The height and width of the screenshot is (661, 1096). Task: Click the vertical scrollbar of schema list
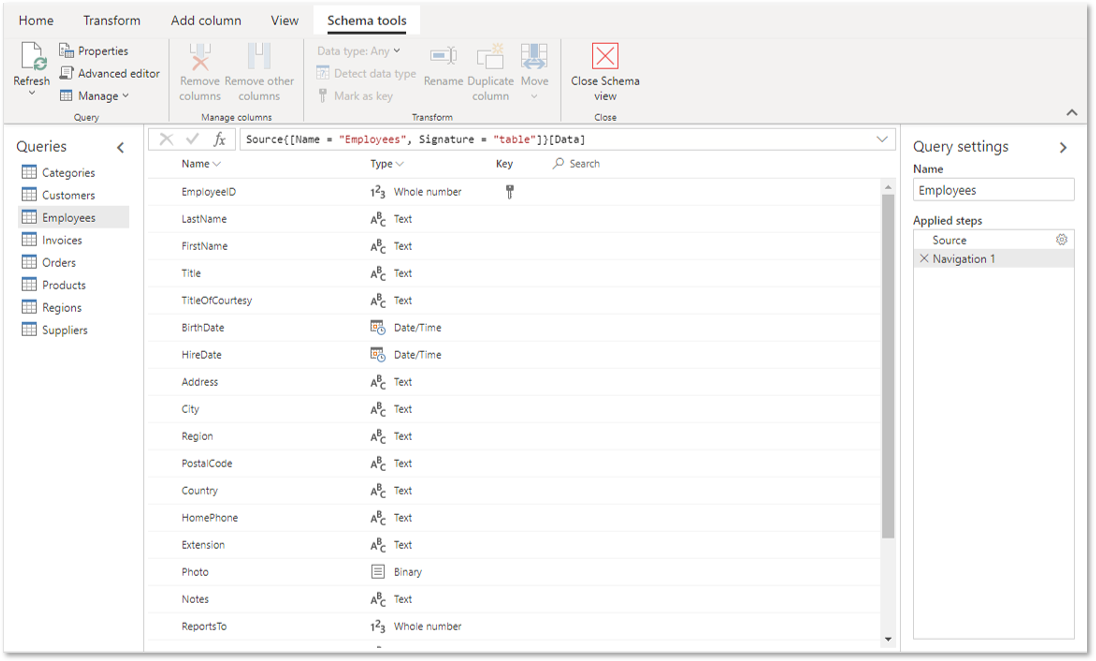coord(888,366)
